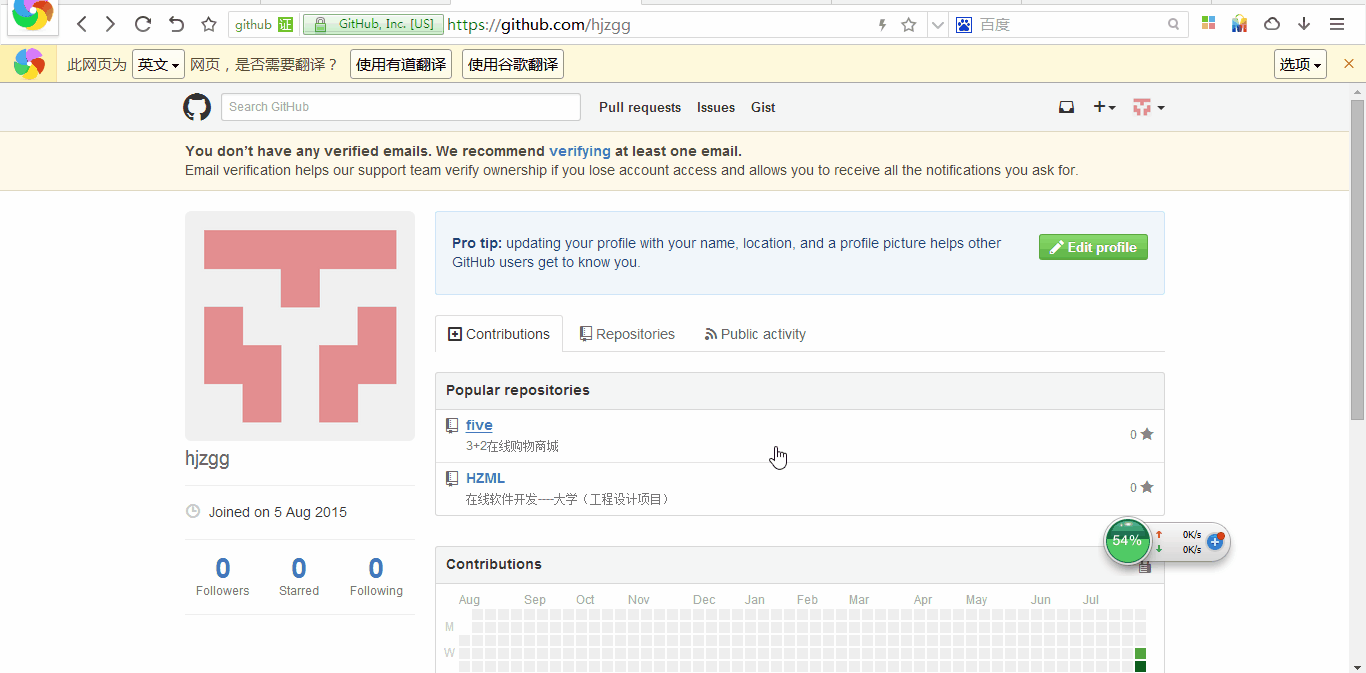Close the translation bar
This screenshot has height=673, width=1366.
(1348, 64)
